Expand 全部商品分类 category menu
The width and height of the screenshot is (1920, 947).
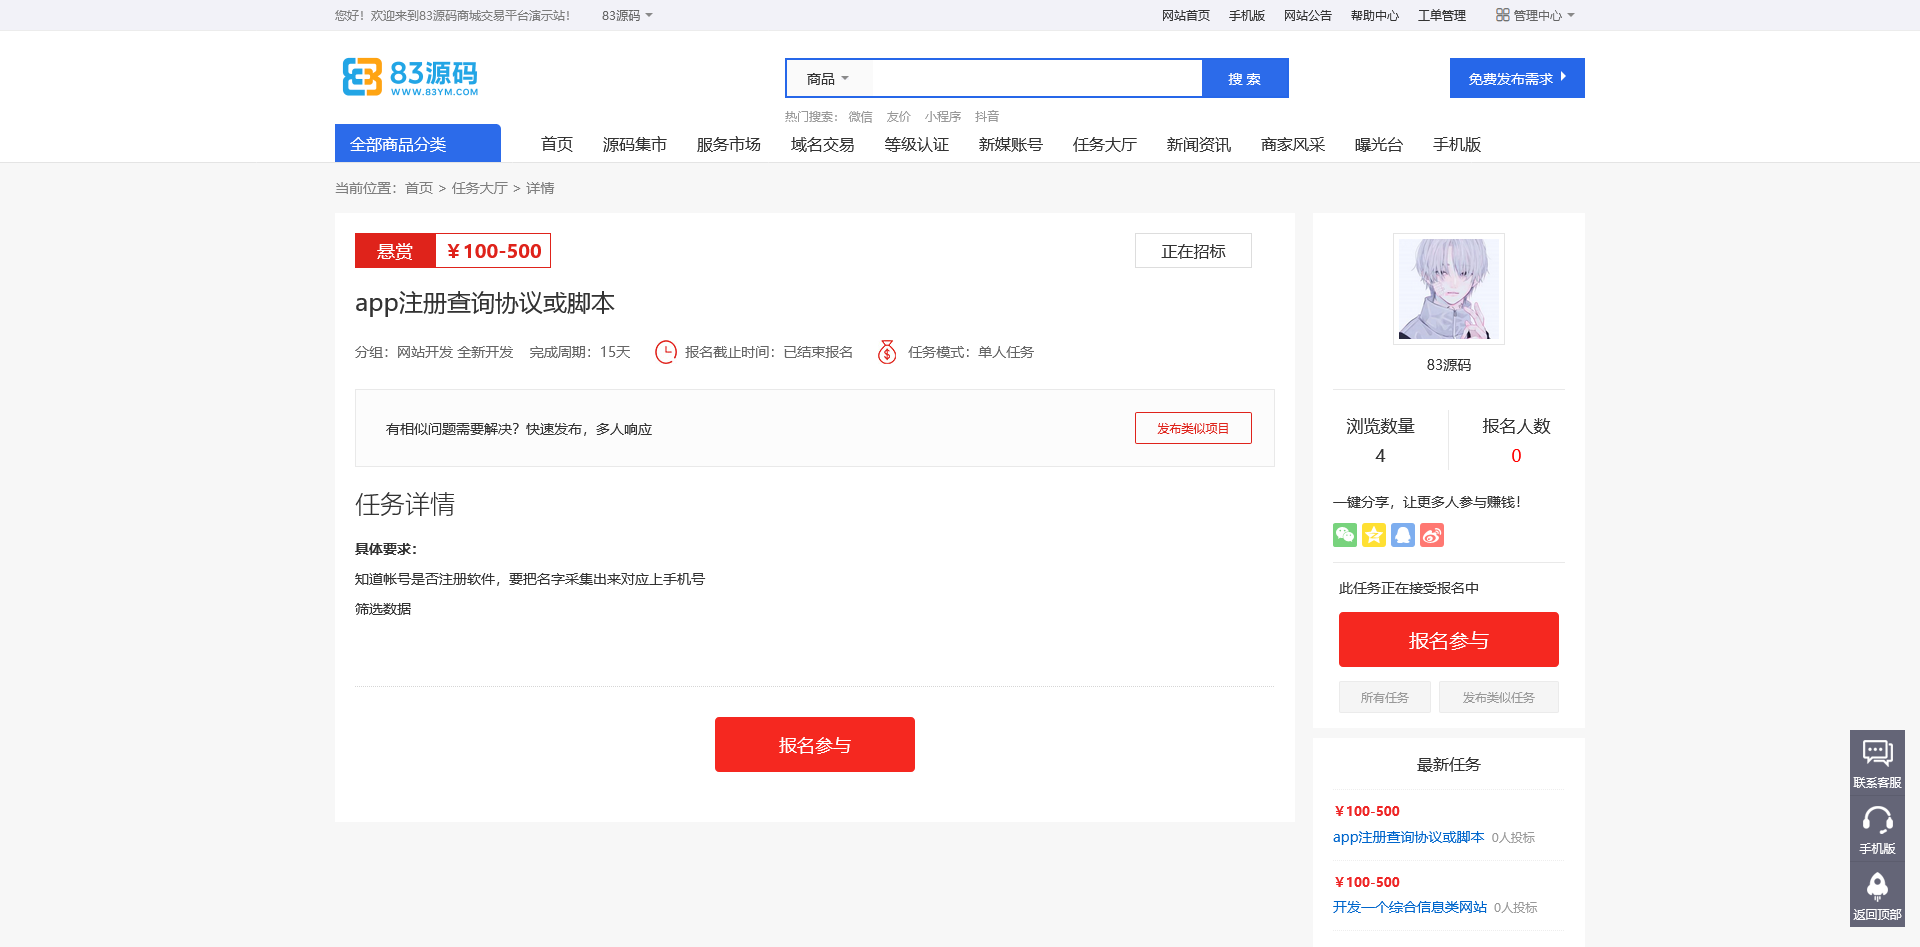418,143
